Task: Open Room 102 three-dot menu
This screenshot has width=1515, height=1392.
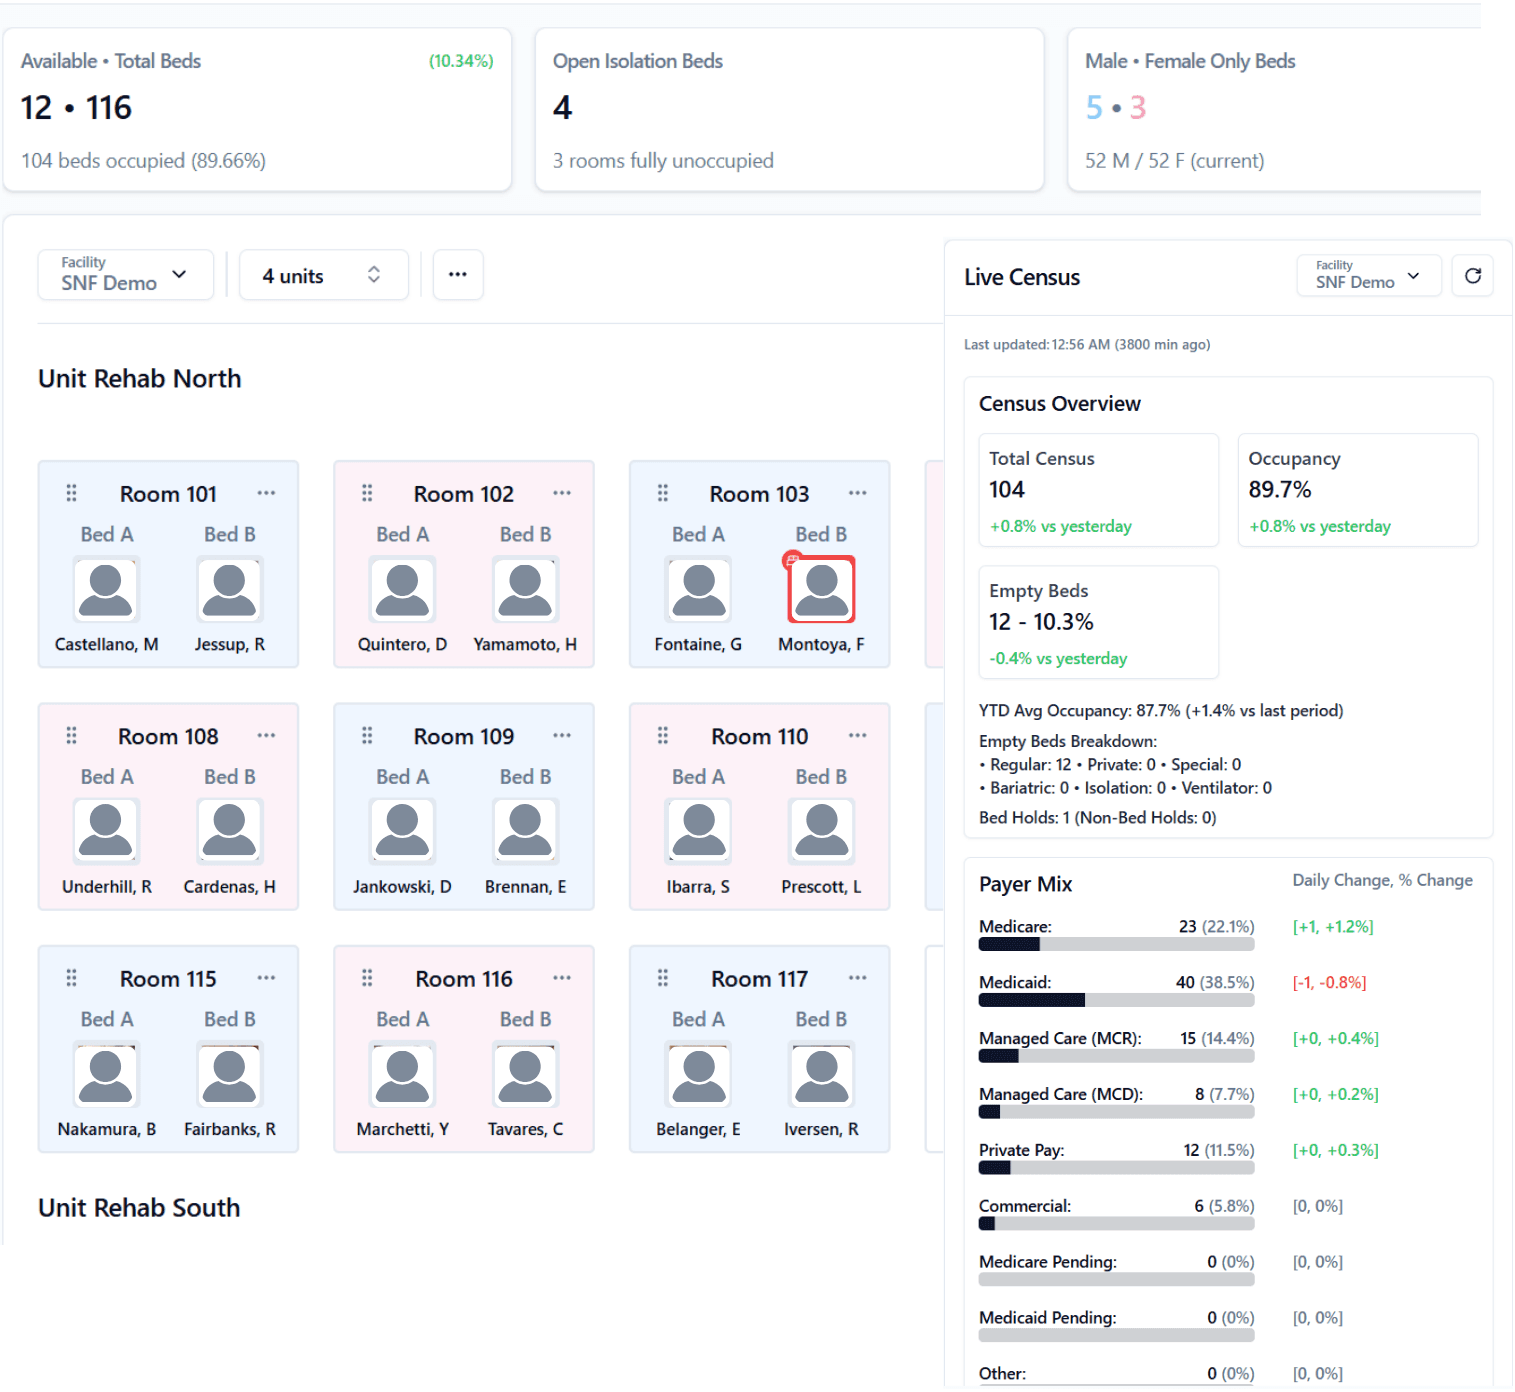Action: pos(562,493)
